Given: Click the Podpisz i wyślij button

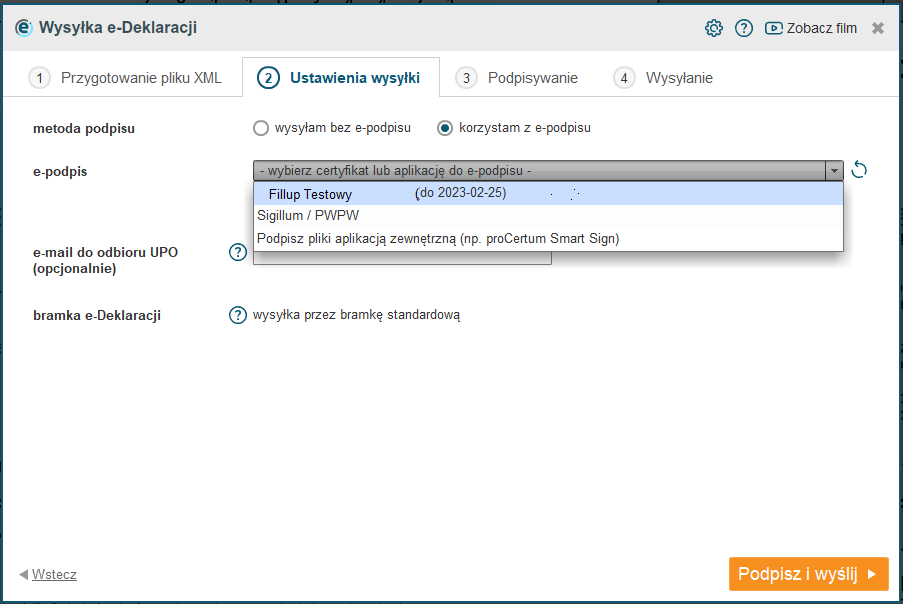Looking at the screenshot, I should pos(809,574).
